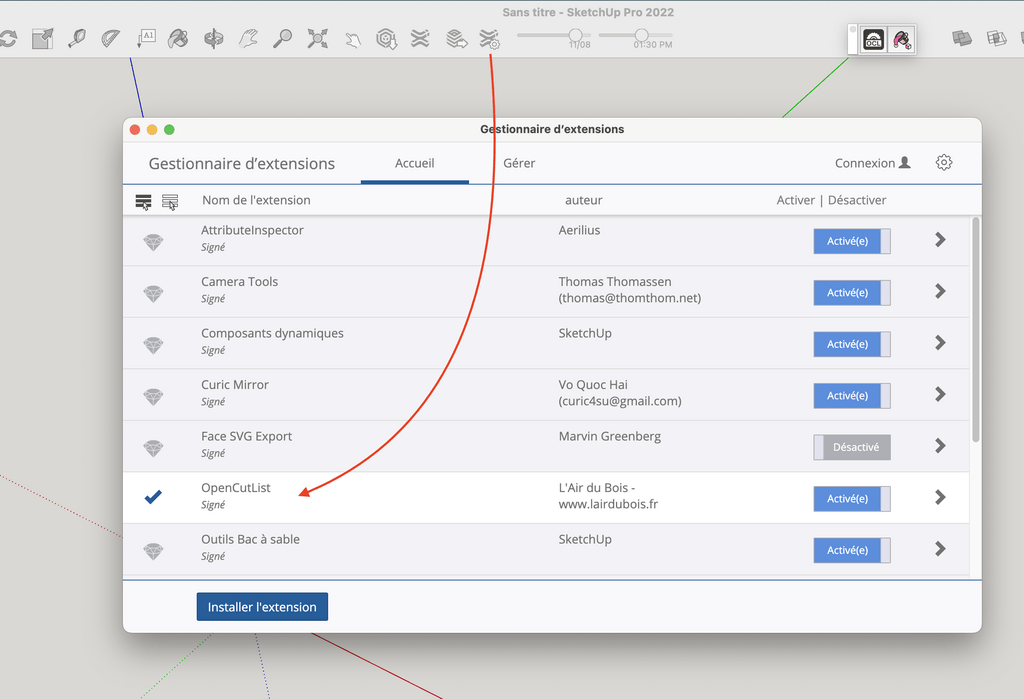1024x699 pixels.
Task: Toggle the OpenCutList Activé(e) switch
Action: [852, 499]
